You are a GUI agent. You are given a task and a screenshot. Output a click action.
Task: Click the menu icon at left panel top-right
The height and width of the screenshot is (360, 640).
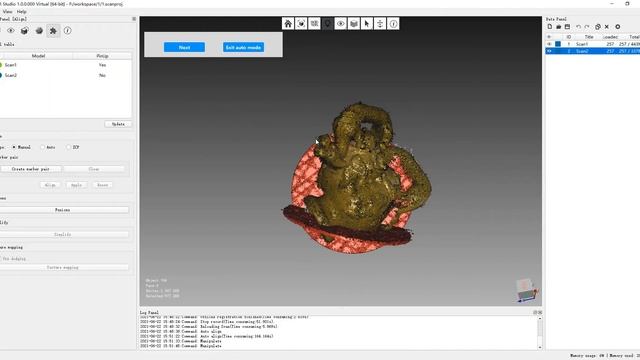pos(134,19)
